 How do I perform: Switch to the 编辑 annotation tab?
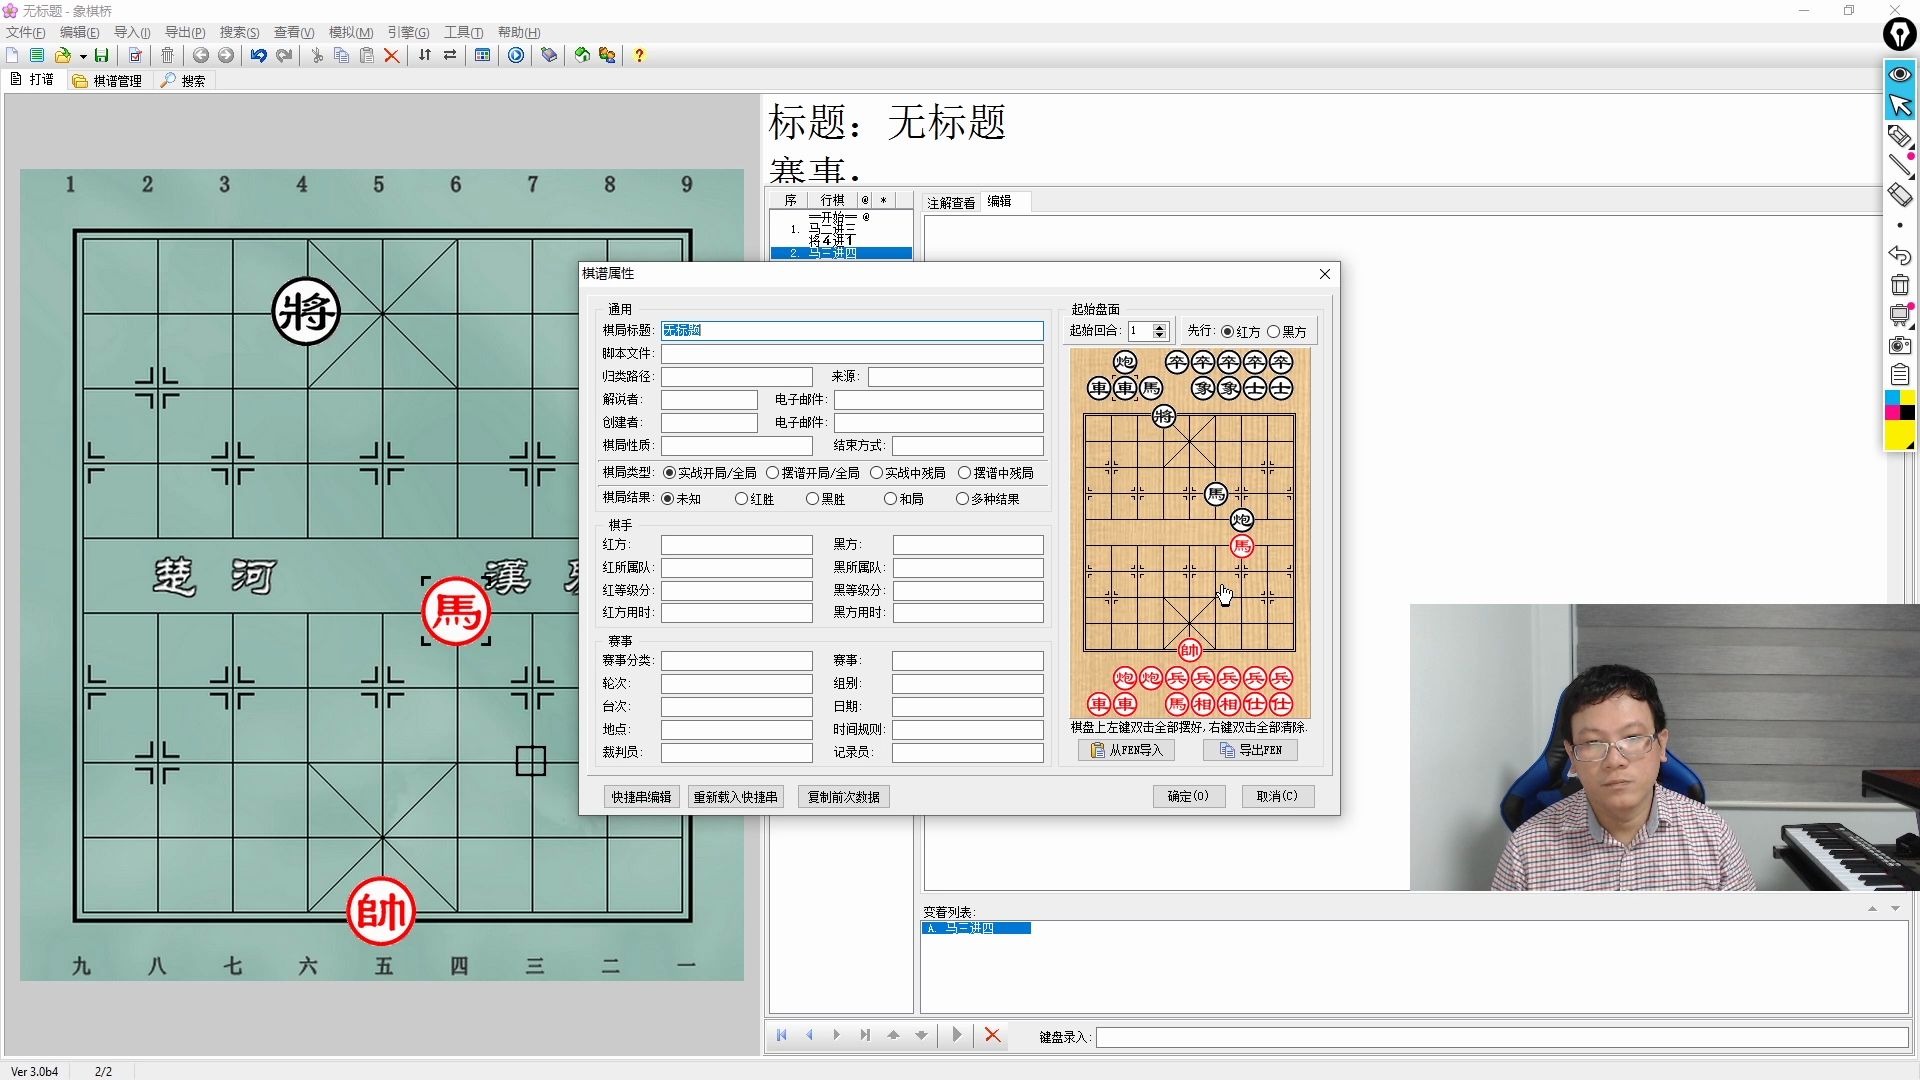tap(999, 202)
